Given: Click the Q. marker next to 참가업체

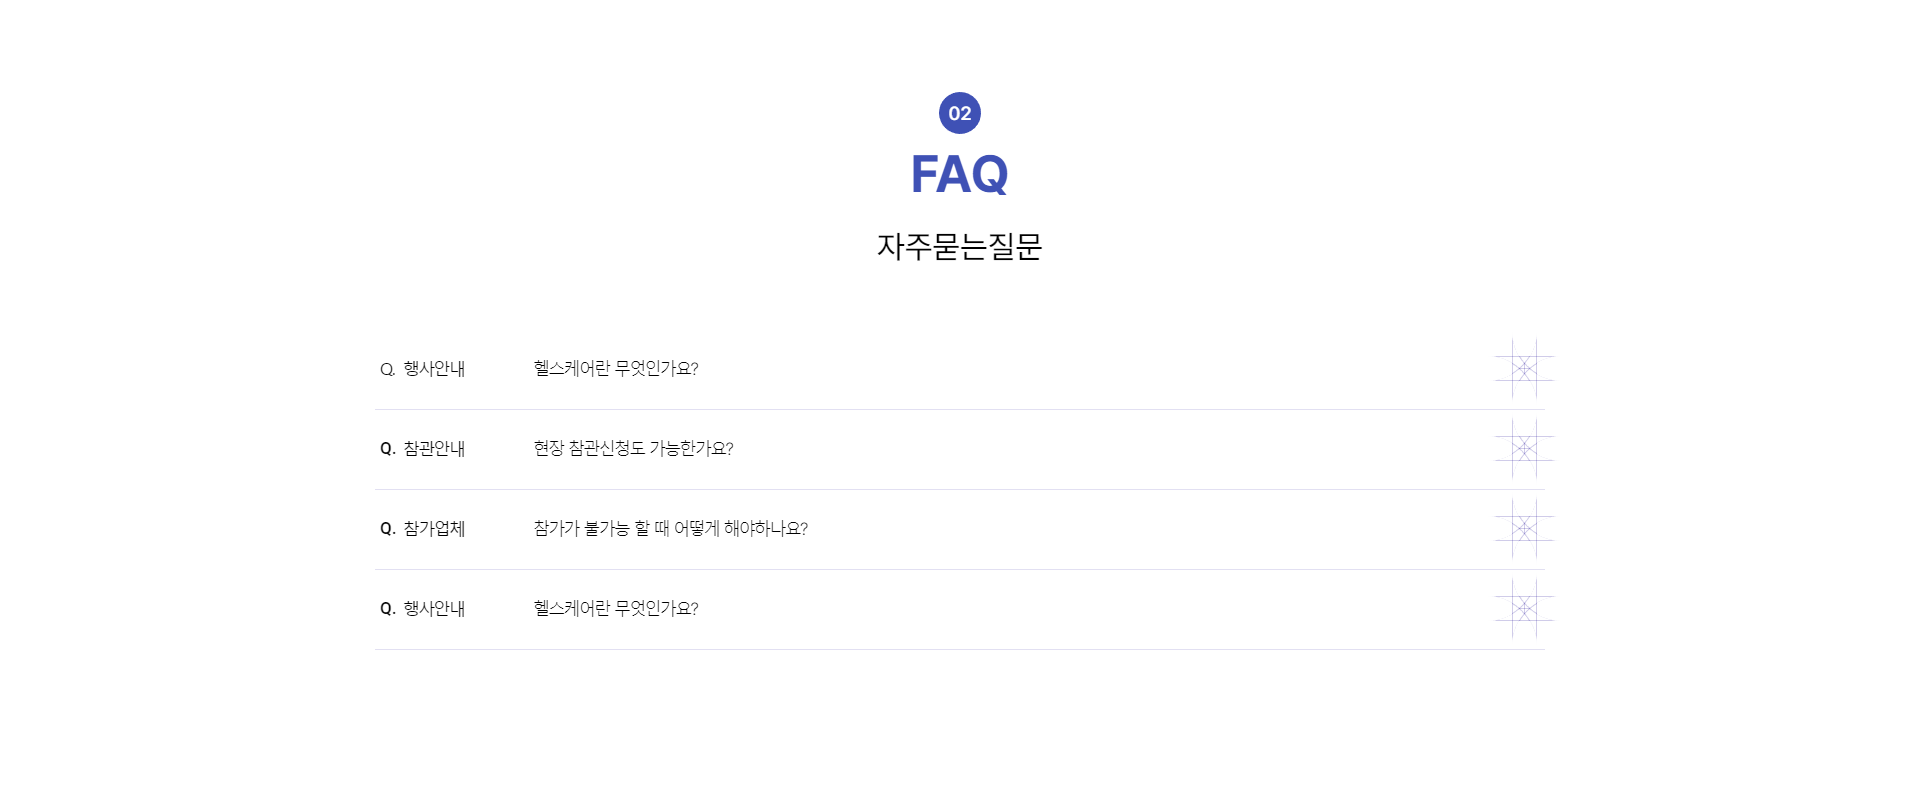Looking at the screenshot, I should tap(388, 529).
